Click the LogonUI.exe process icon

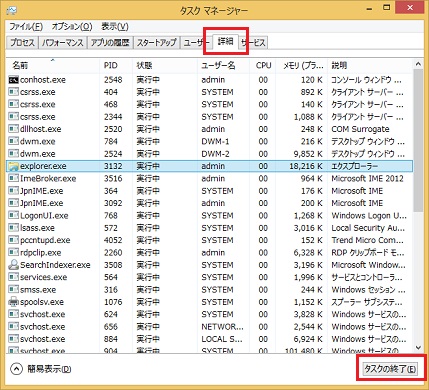click(x=13, y=216)
